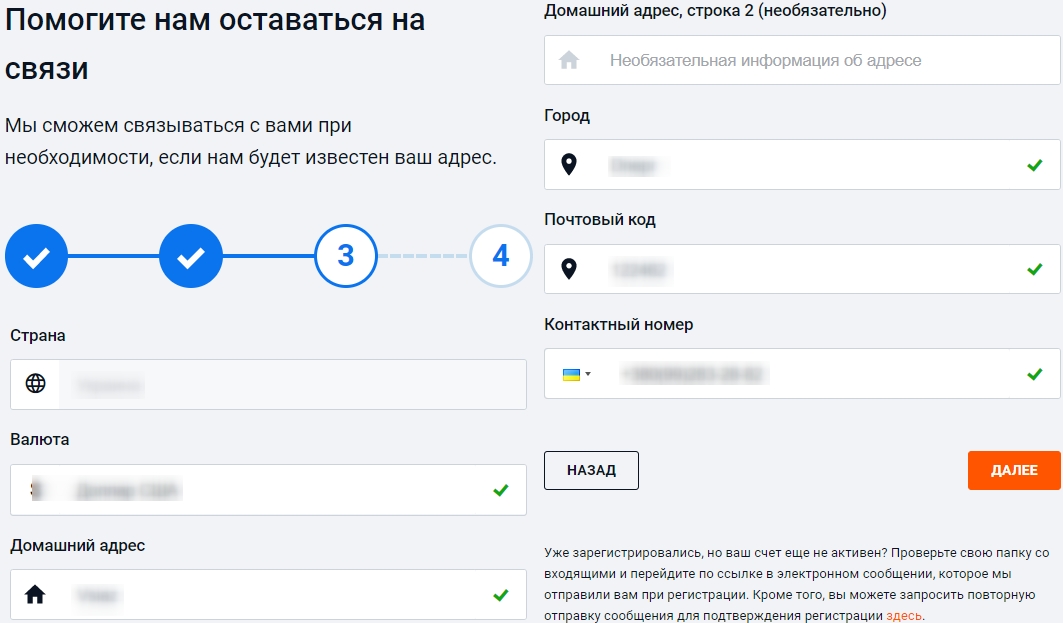Click the globe icon in Страна field
The width and height of the screenshot is (1063, 623).
point(35,384)
